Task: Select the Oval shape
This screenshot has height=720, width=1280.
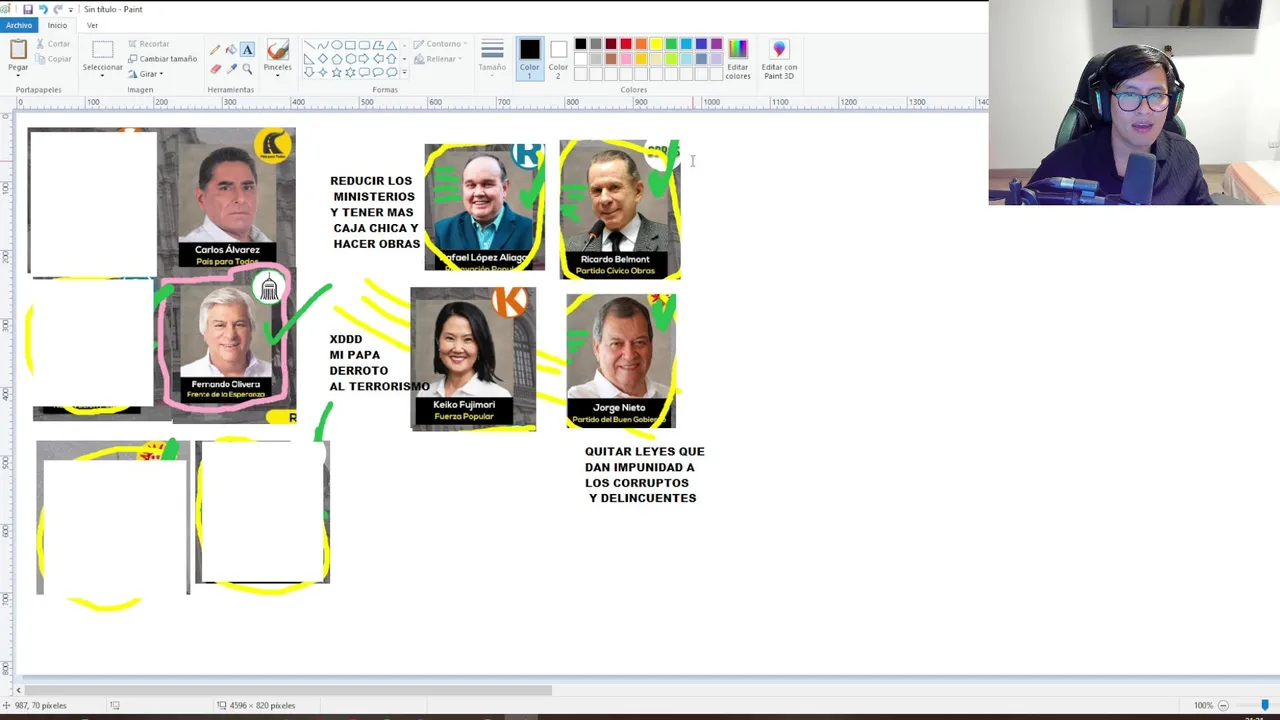Action: (337, 45)
